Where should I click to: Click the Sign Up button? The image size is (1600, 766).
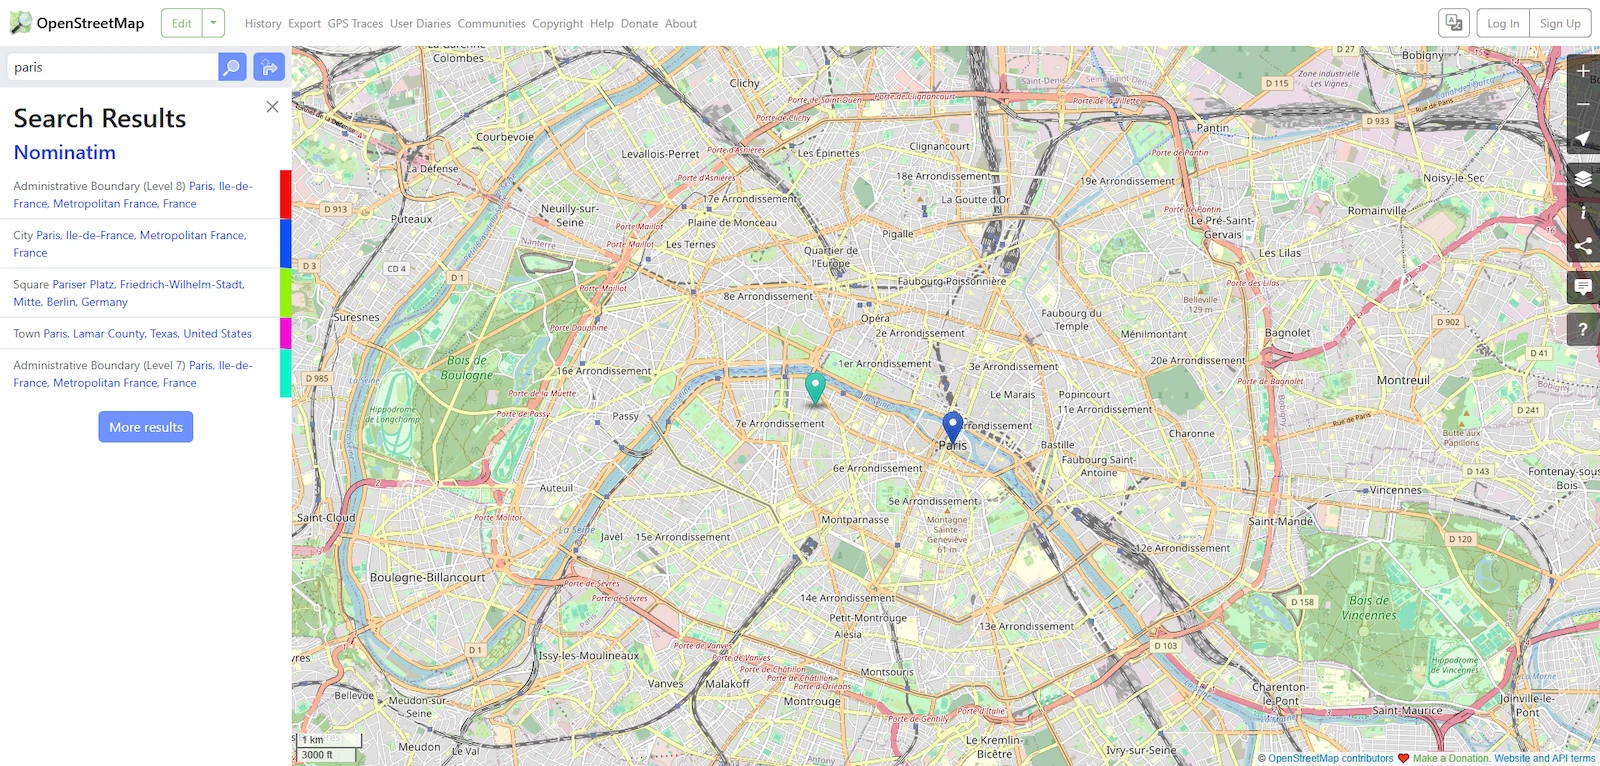[x=1560, y=23]
